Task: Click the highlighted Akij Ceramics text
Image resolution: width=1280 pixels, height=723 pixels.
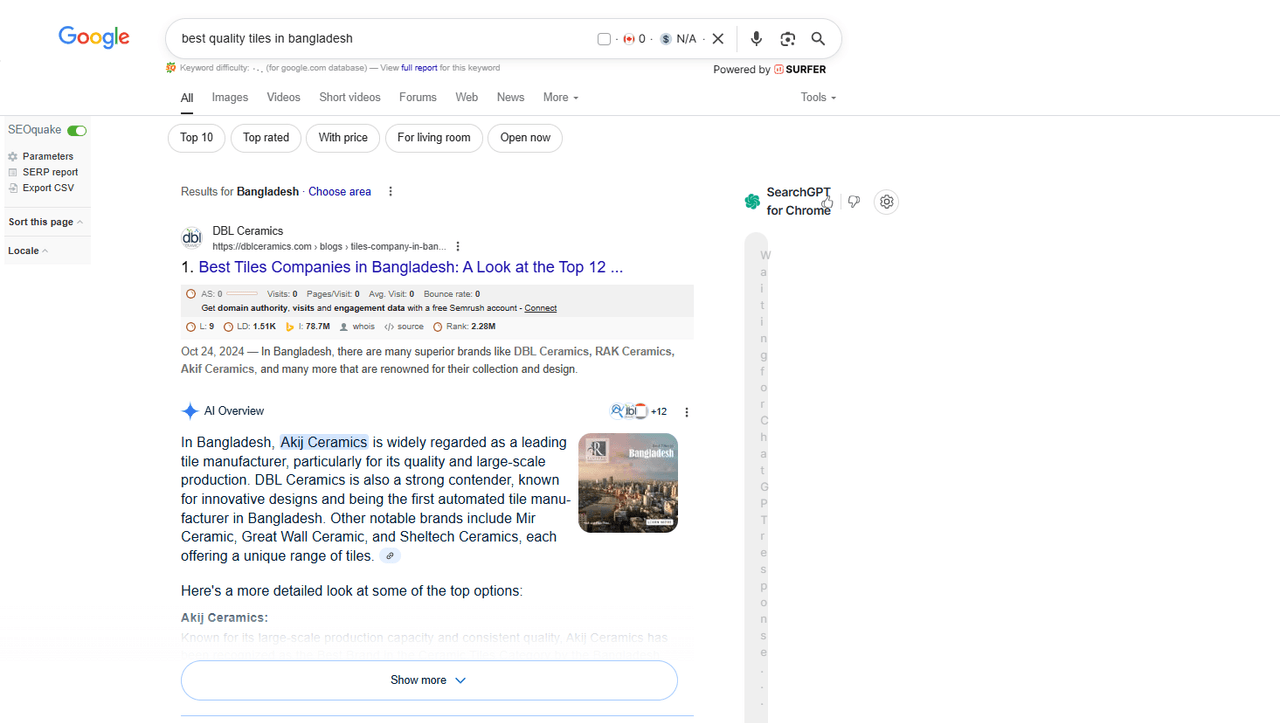Action: pyautogui.click(x=324, y=442)
